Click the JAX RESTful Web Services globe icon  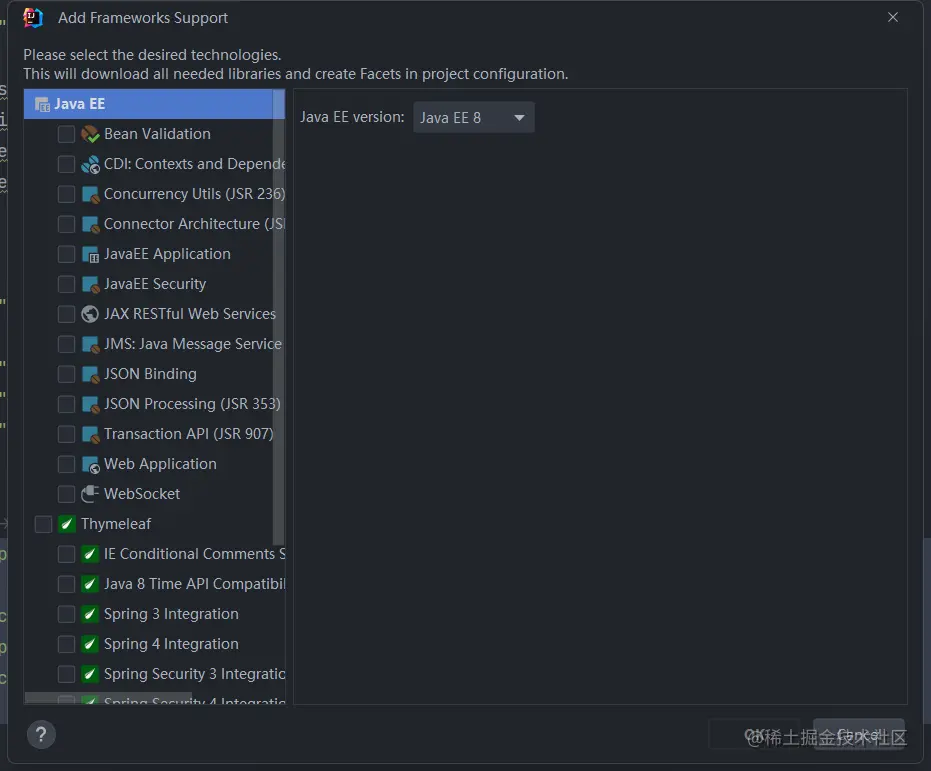tap(90, 314)
